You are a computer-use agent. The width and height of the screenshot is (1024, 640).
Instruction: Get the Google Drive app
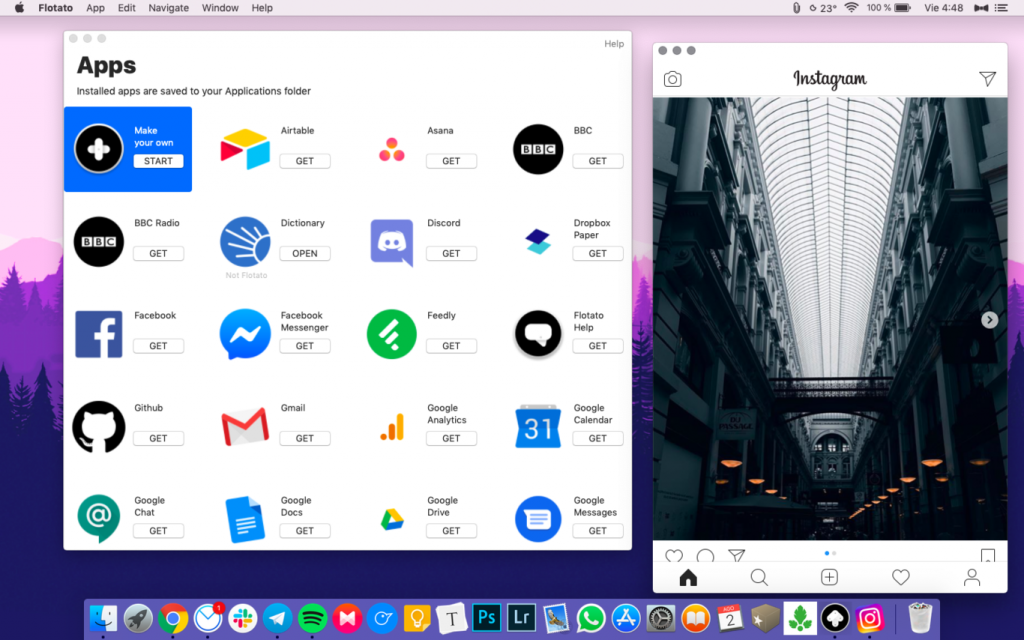tap(451, 531)
